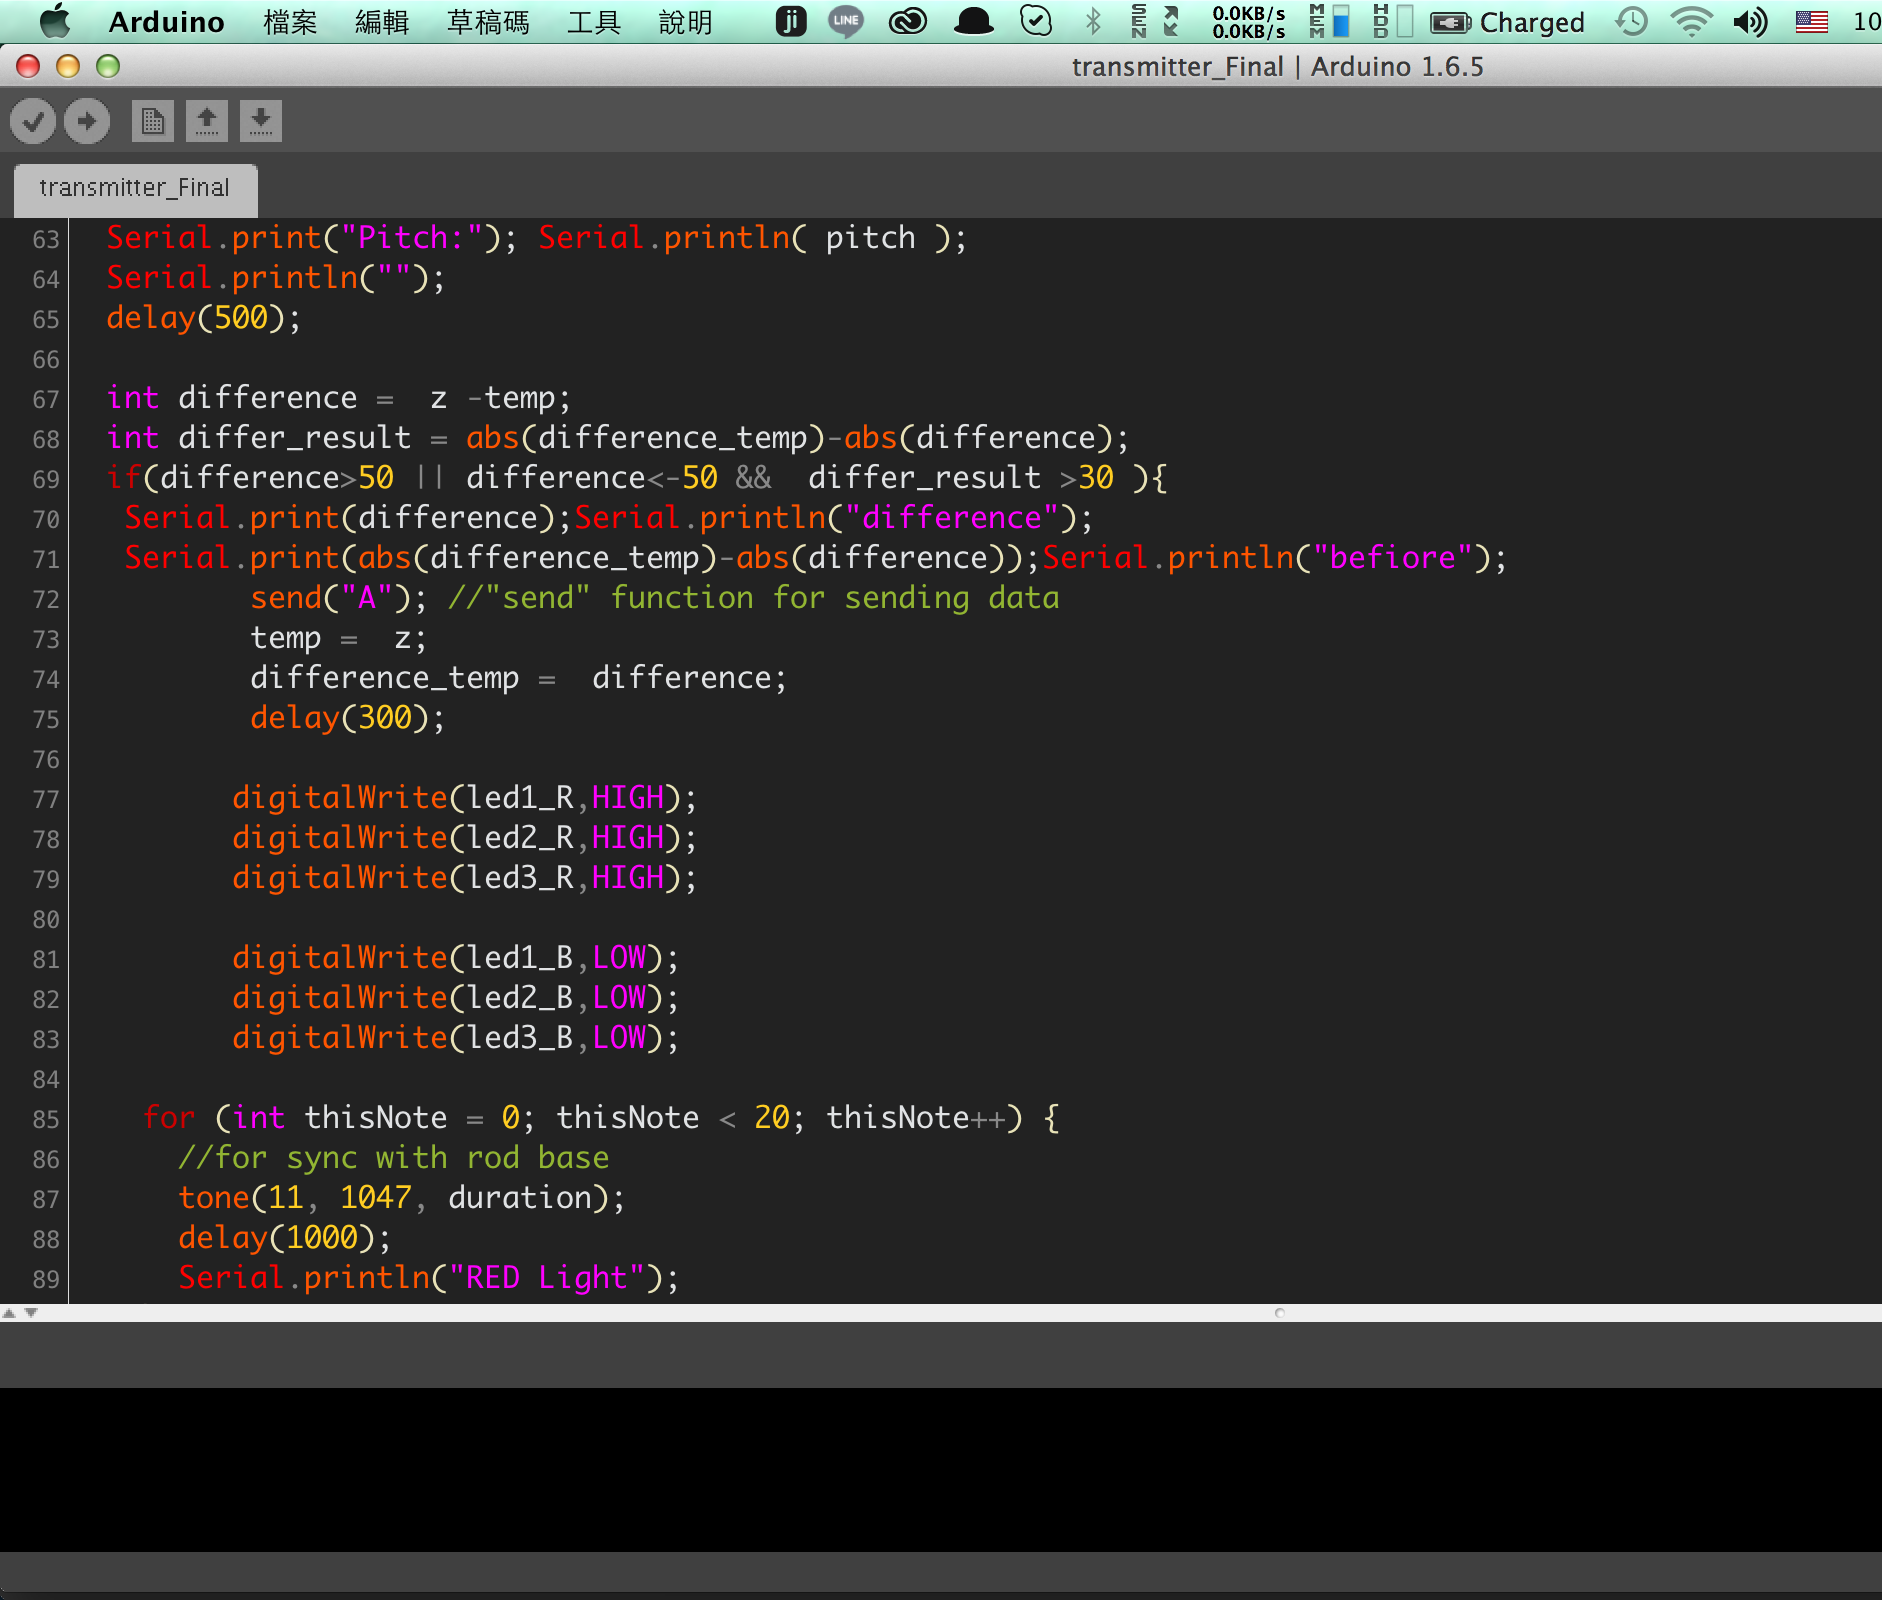Click 'temp = z;' on line 73
Screen dimensions: 1882x1600
click(338, 638)
